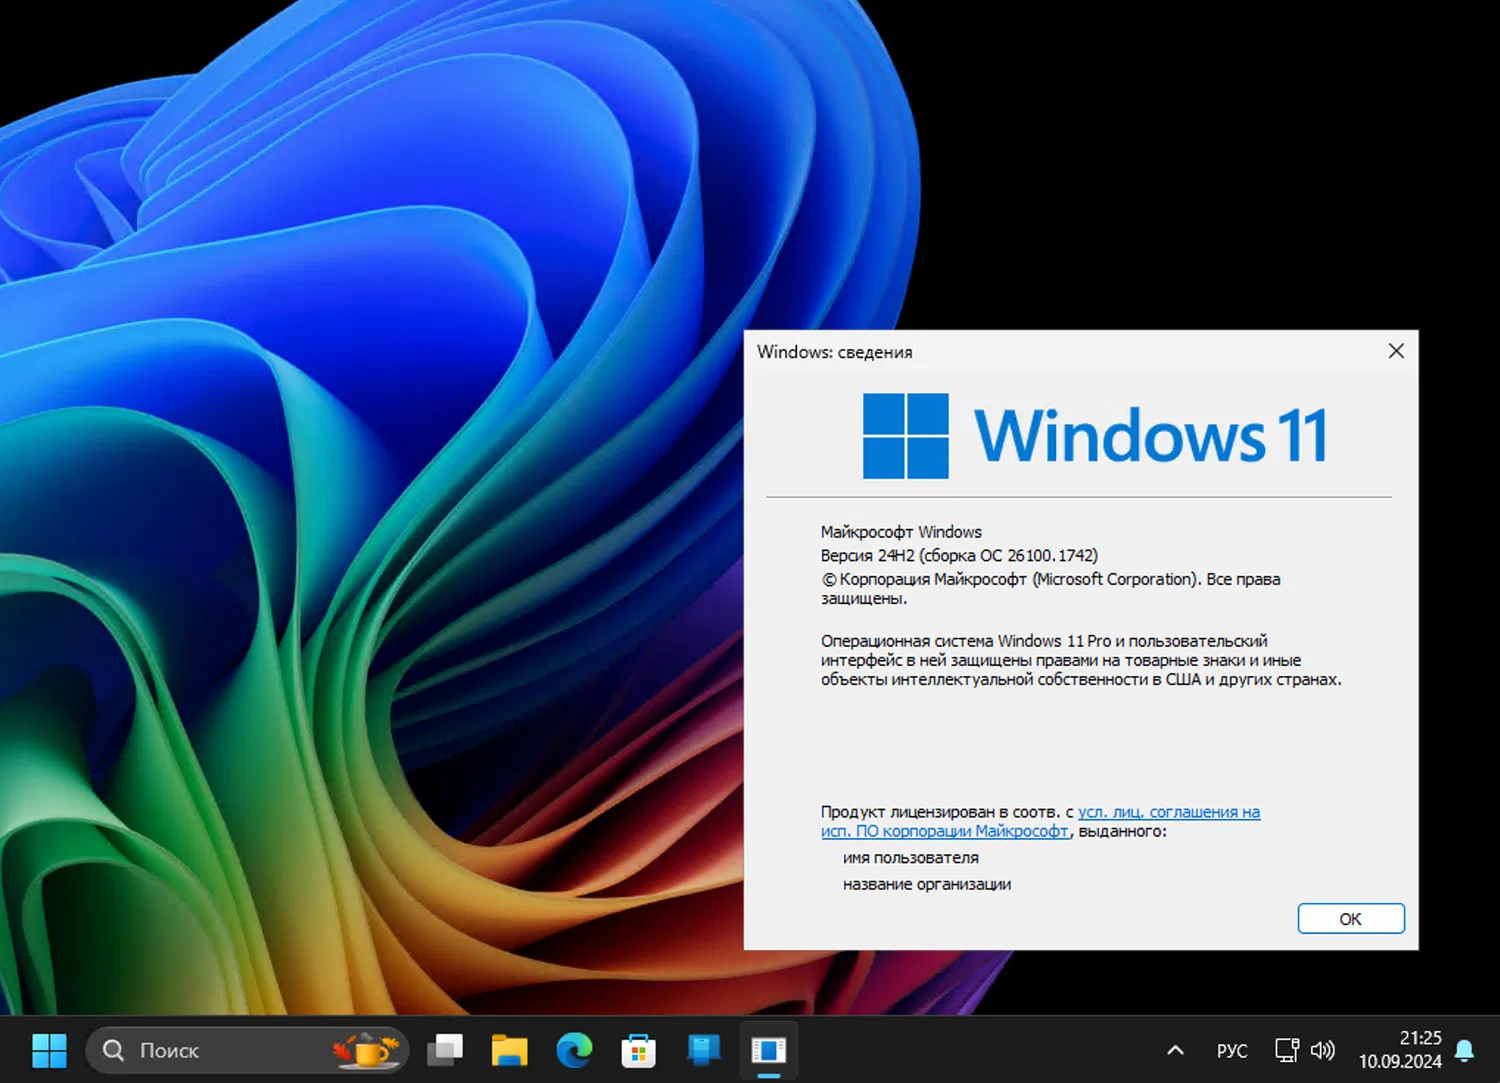Open File Explorer from the taskbar
1500x1083 pixels.
(508, 1050)
